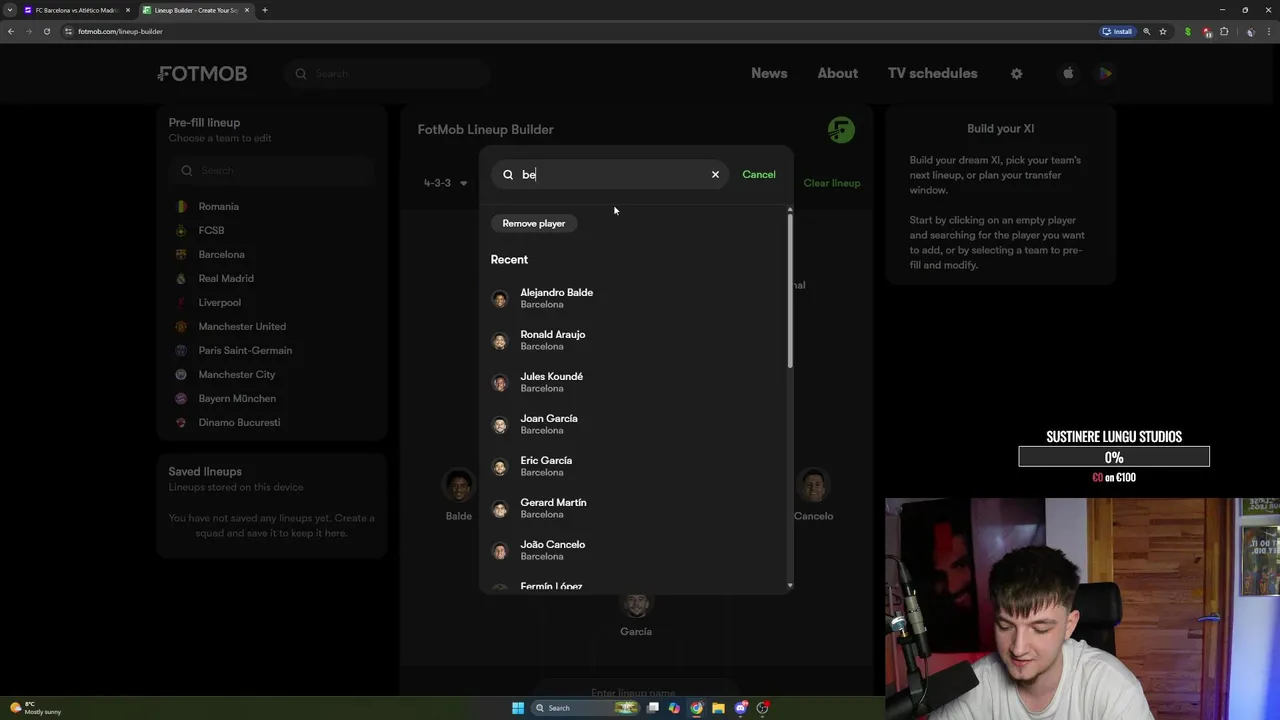
Task: Open the weather widget on the taskbar
Action: click(36, 708)
